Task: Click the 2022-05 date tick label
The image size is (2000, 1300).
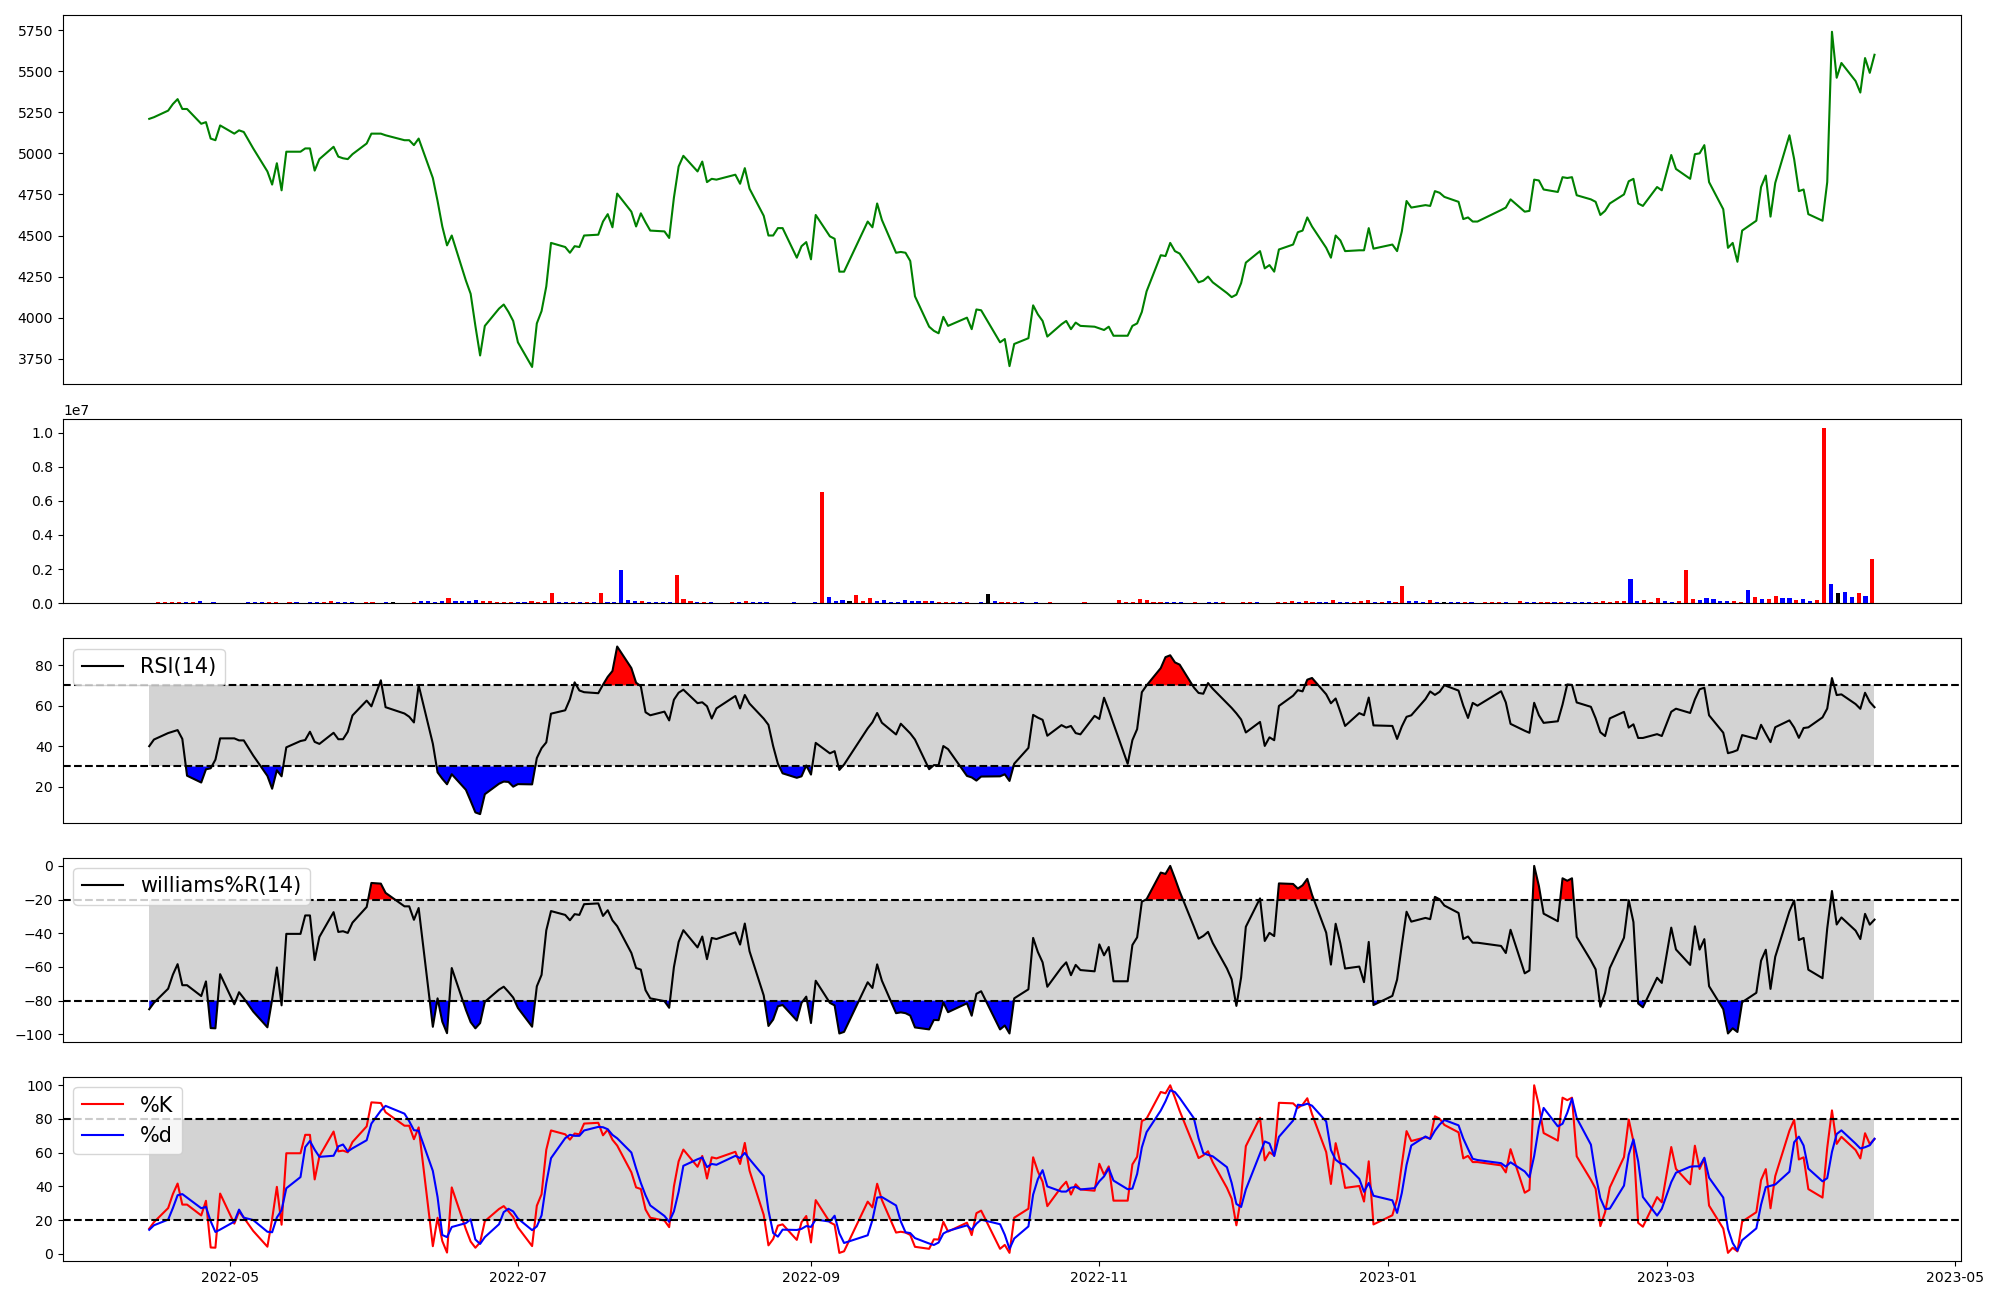Action: 230,1277
